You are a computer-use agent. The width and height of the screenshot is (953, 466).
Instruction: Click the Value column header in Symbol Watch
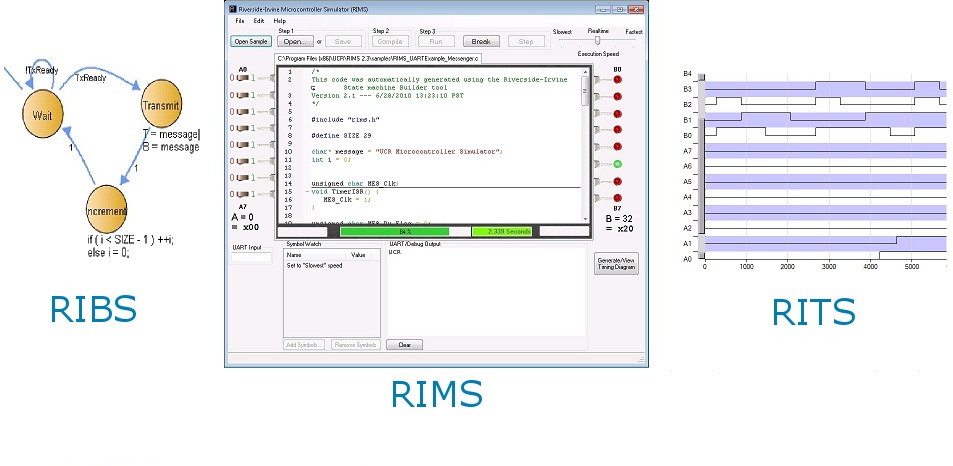358,255
